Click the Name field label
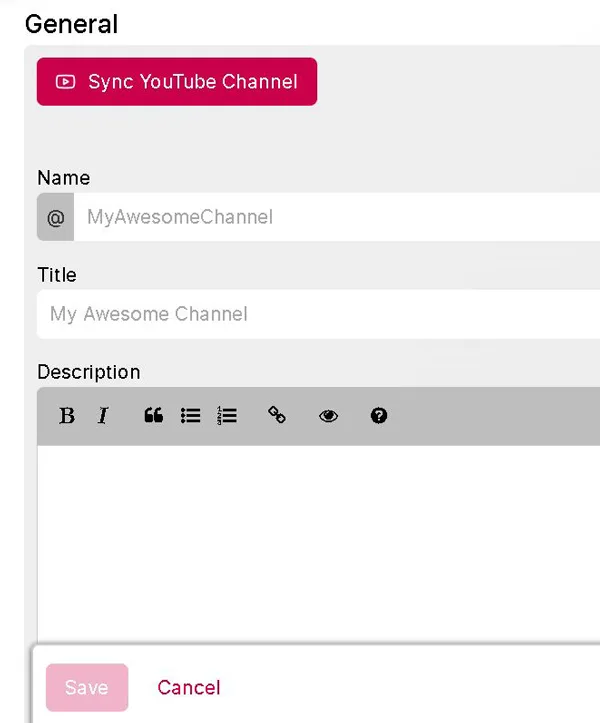The height and width of the screenshot is (723, 600). tap(63, 178)
